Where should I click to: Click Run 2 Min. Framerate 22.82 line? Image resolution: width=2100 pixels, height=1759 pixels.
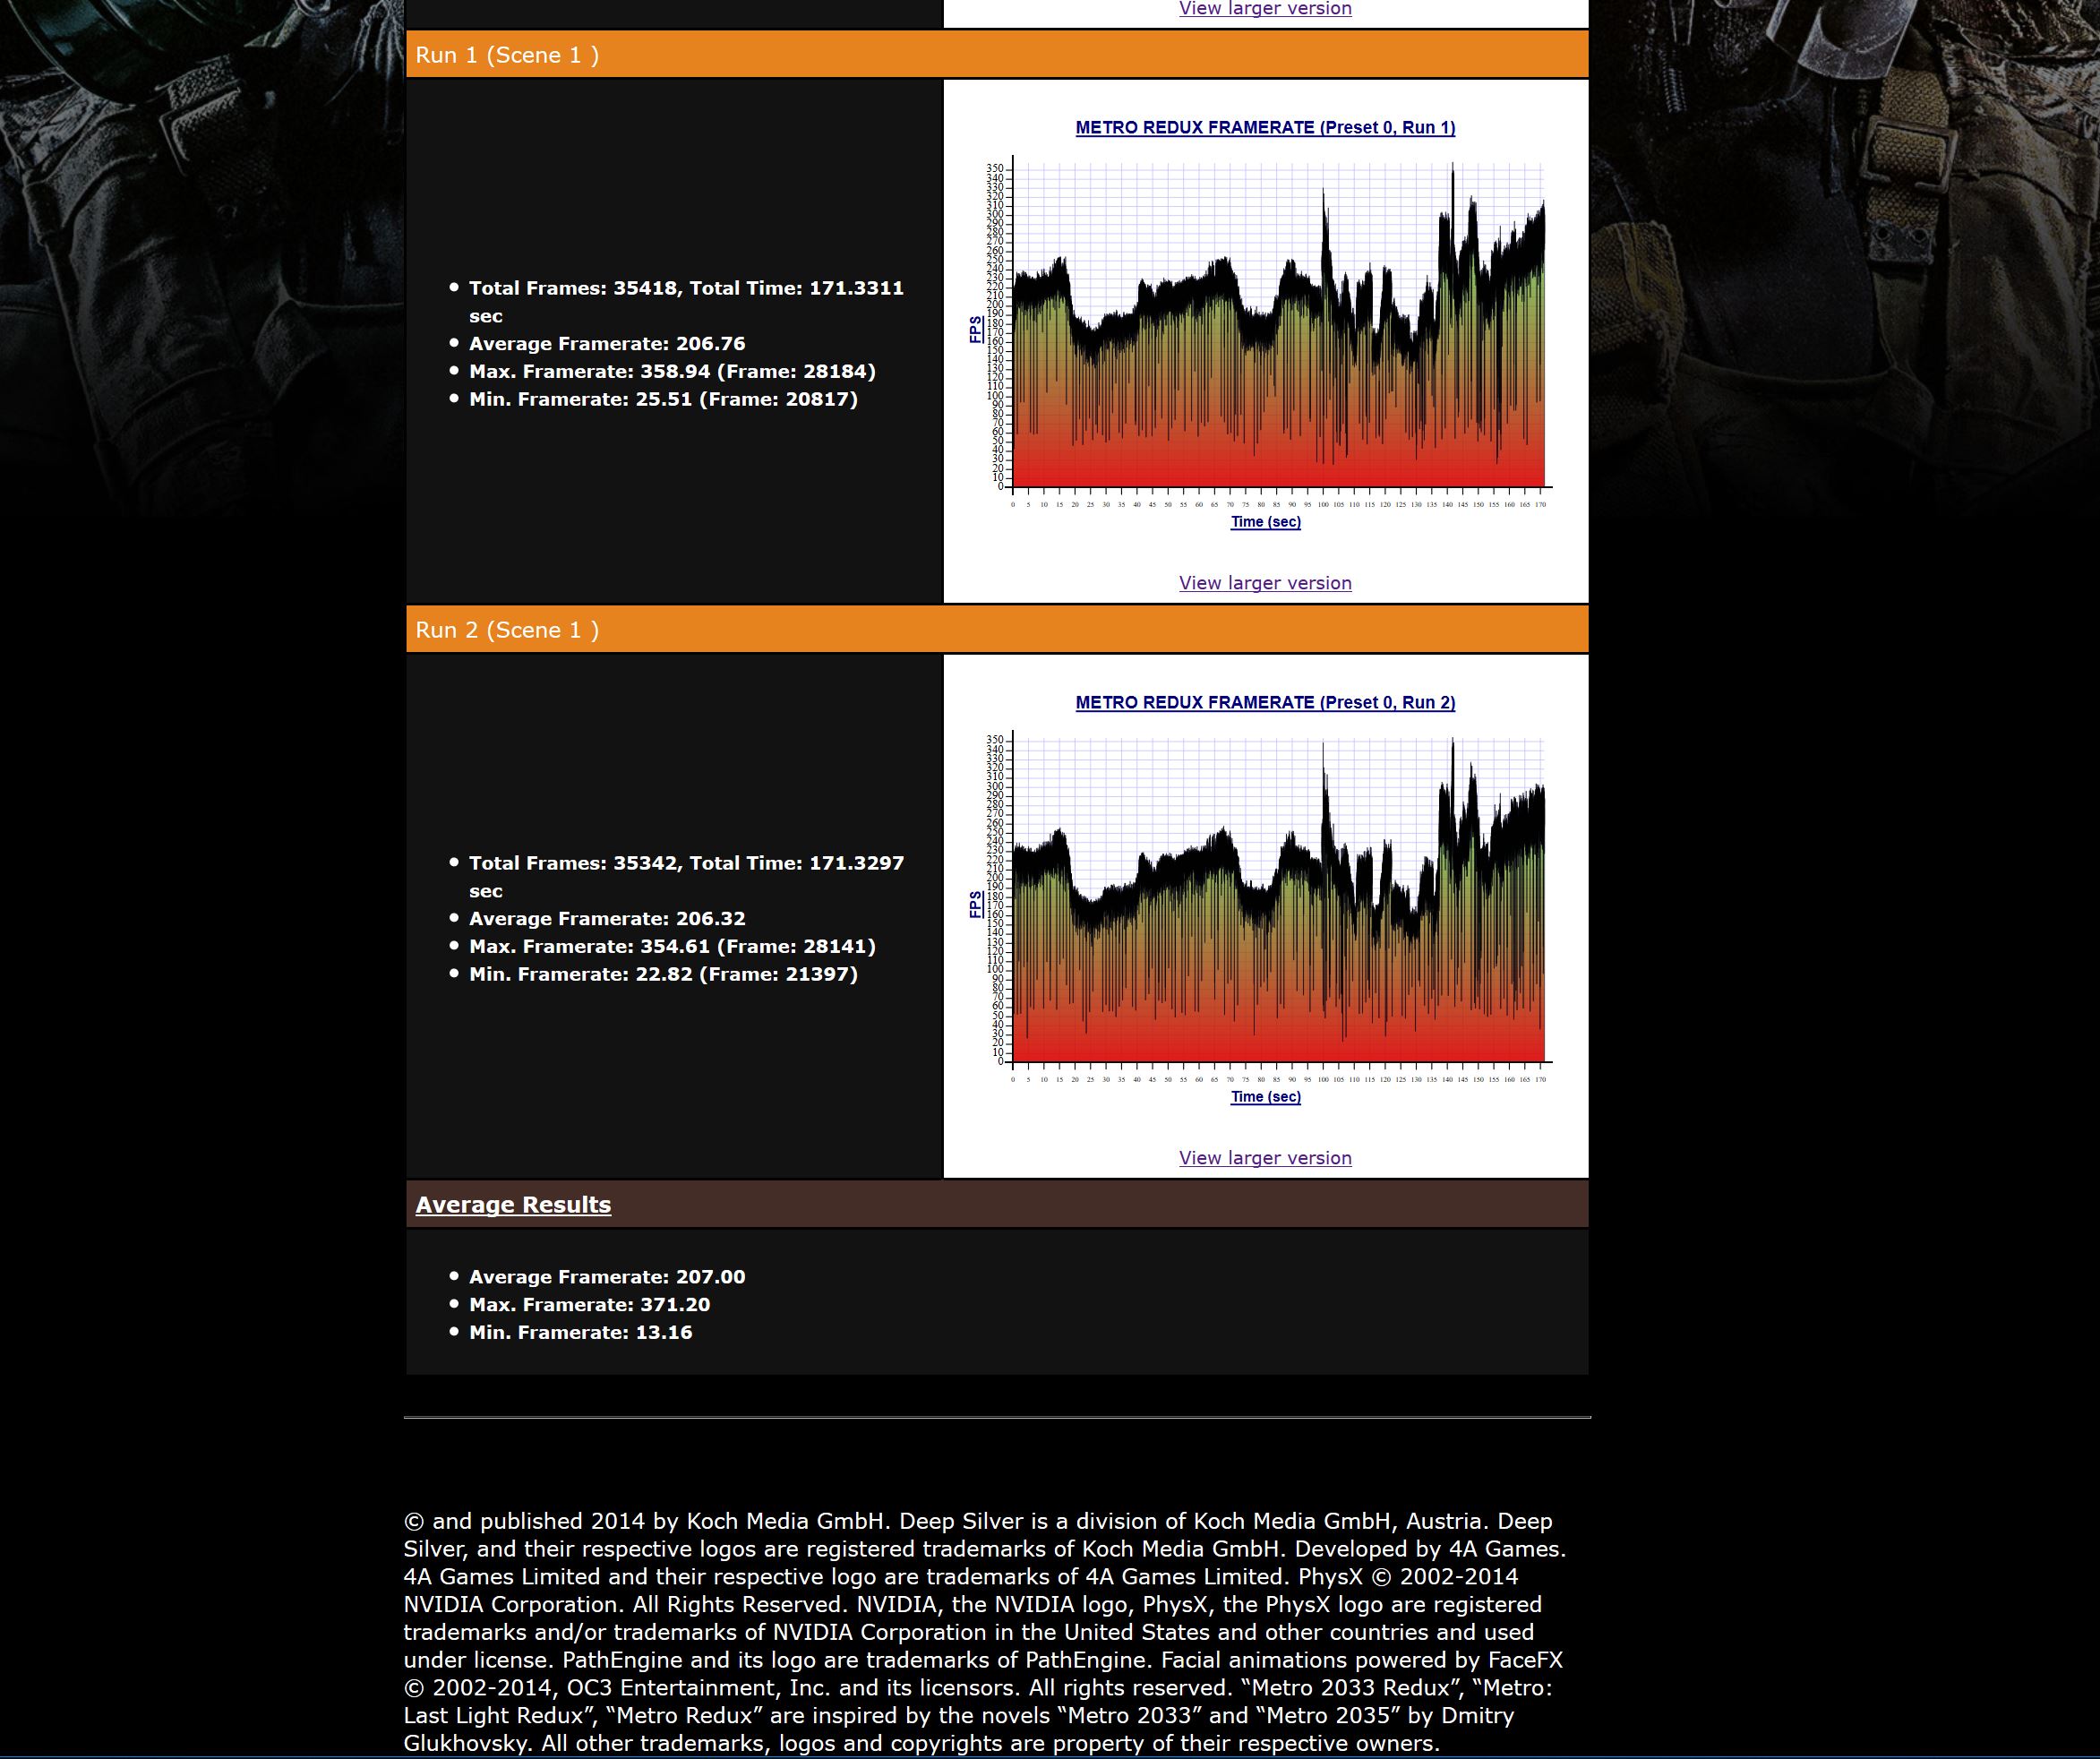click(663, 975)
